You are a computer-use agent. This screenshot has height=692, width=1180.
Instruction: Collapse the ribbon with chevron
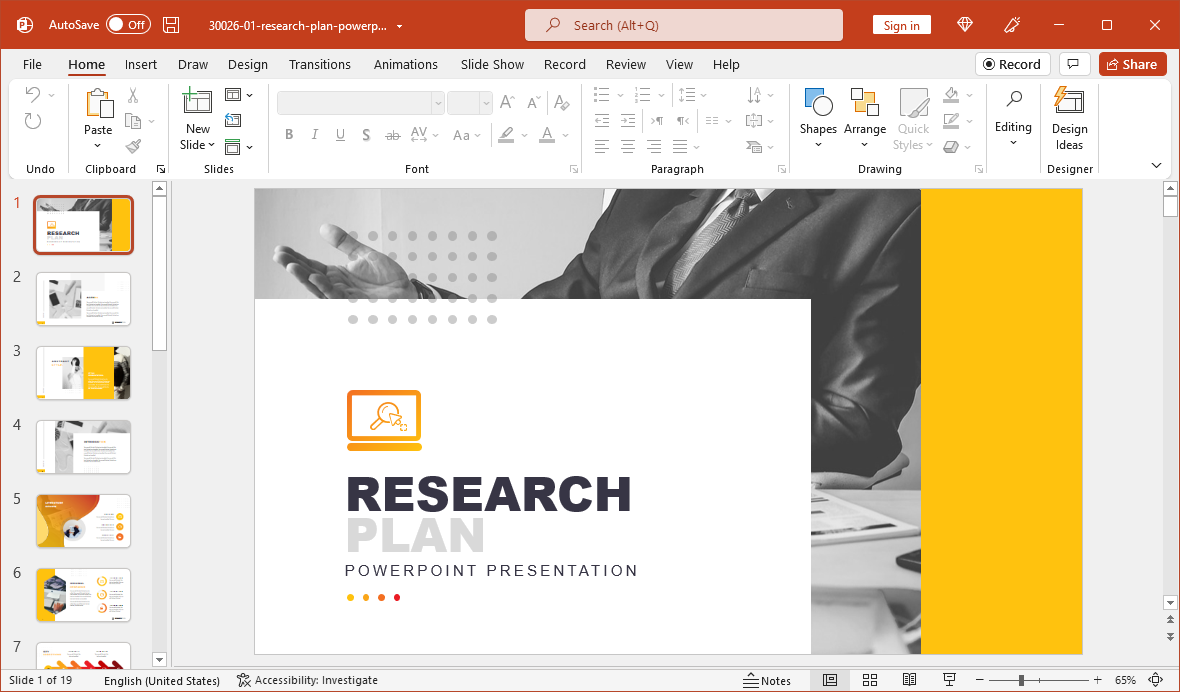pyautogui.click(x=1156, y=166)
